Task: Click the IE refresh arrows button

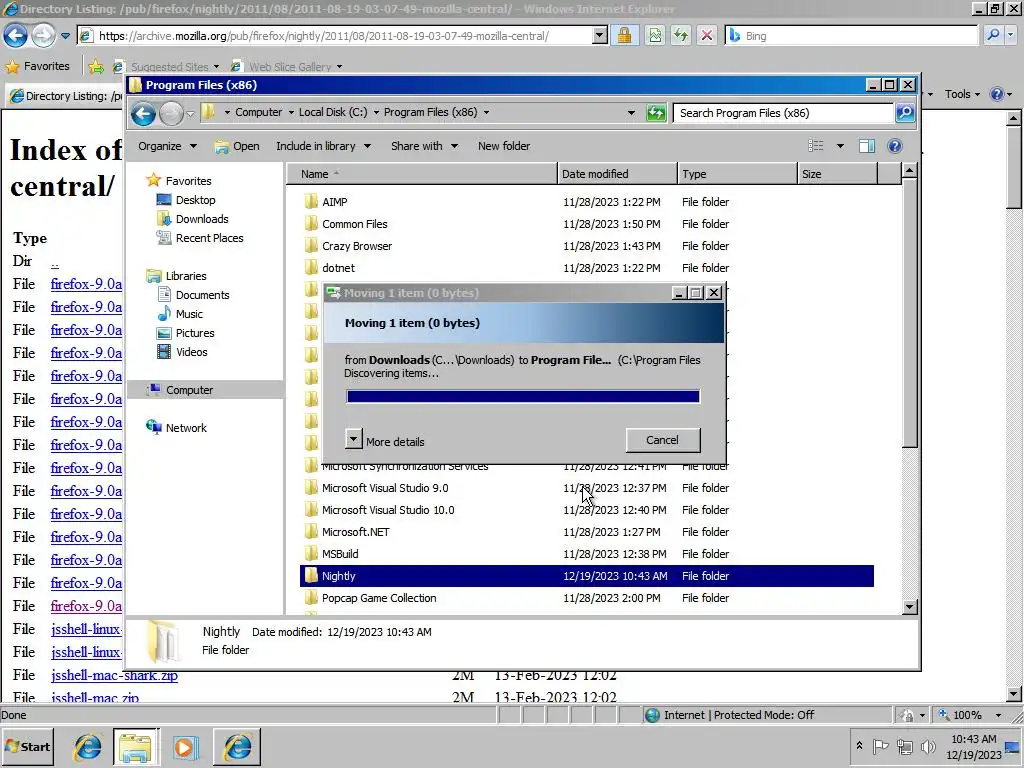Action: 680,35
